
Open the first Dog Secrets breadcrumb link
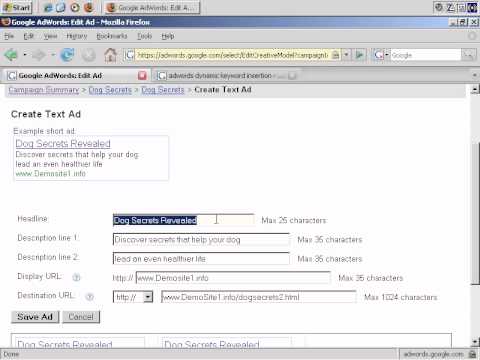point(110,90)
